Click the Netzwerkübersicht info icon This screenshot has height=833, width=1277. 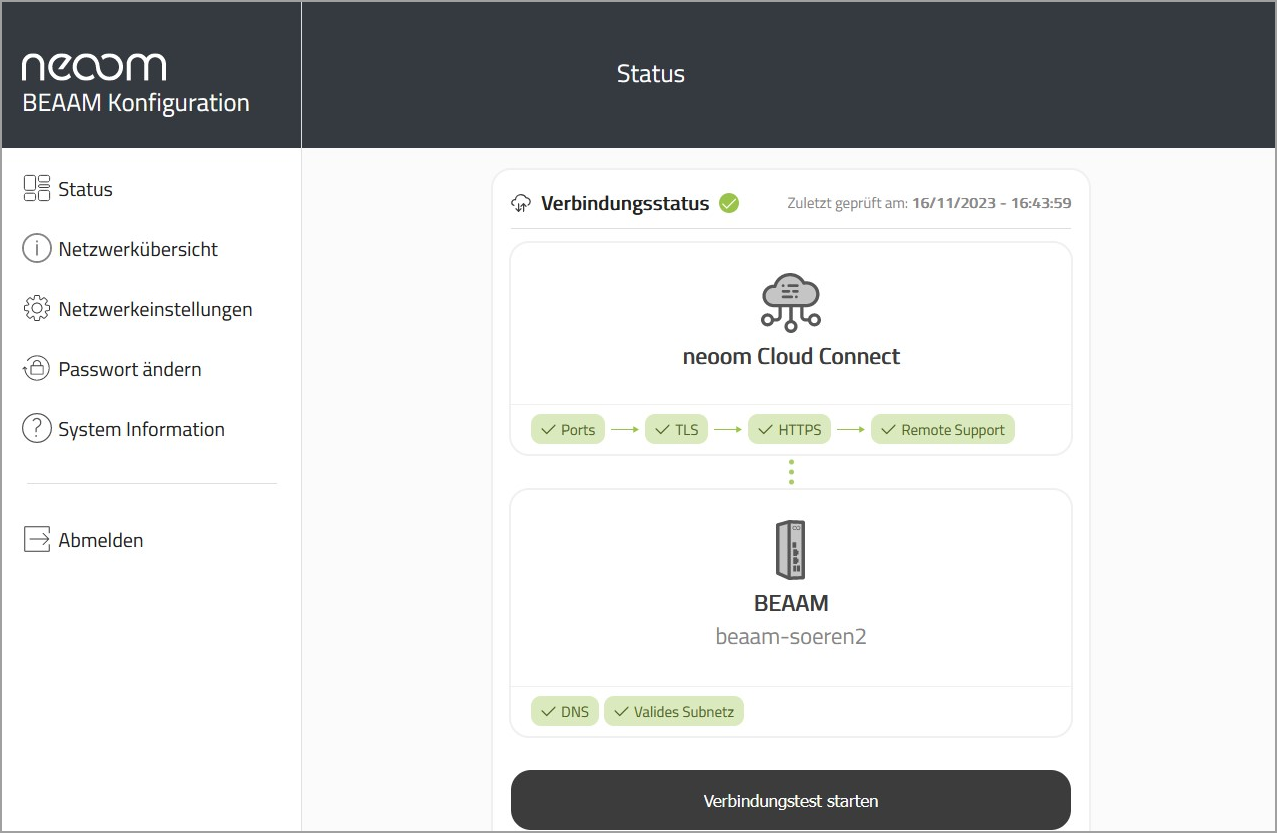tap(37, 249)
